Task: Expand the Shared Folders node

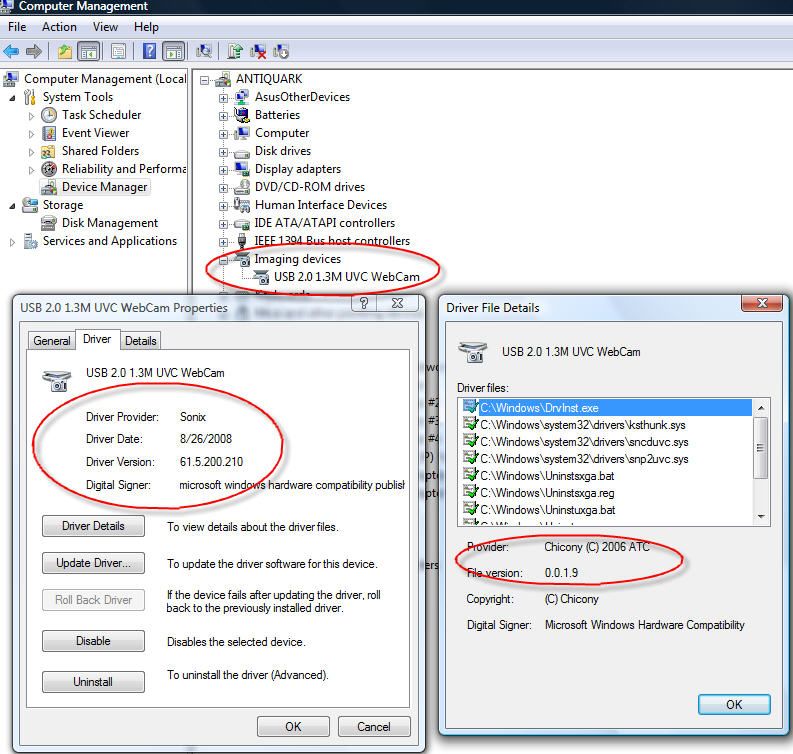Action: [31, 152]
